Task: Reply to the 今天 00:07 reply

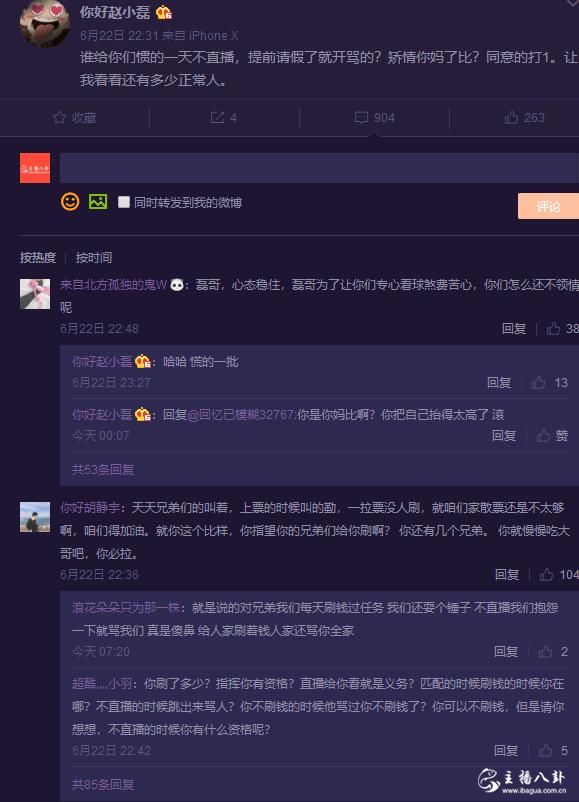Action: (504, 435)
